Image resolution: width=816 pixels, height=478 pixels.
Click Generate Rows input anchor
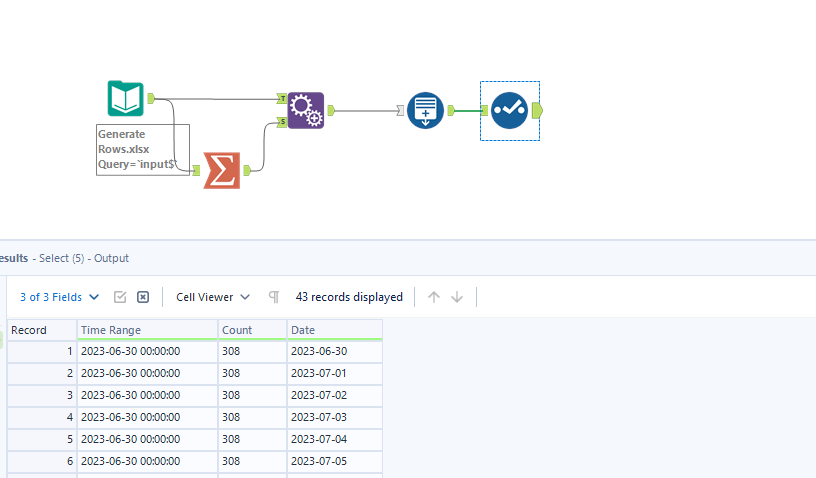(x=400, y=110)
